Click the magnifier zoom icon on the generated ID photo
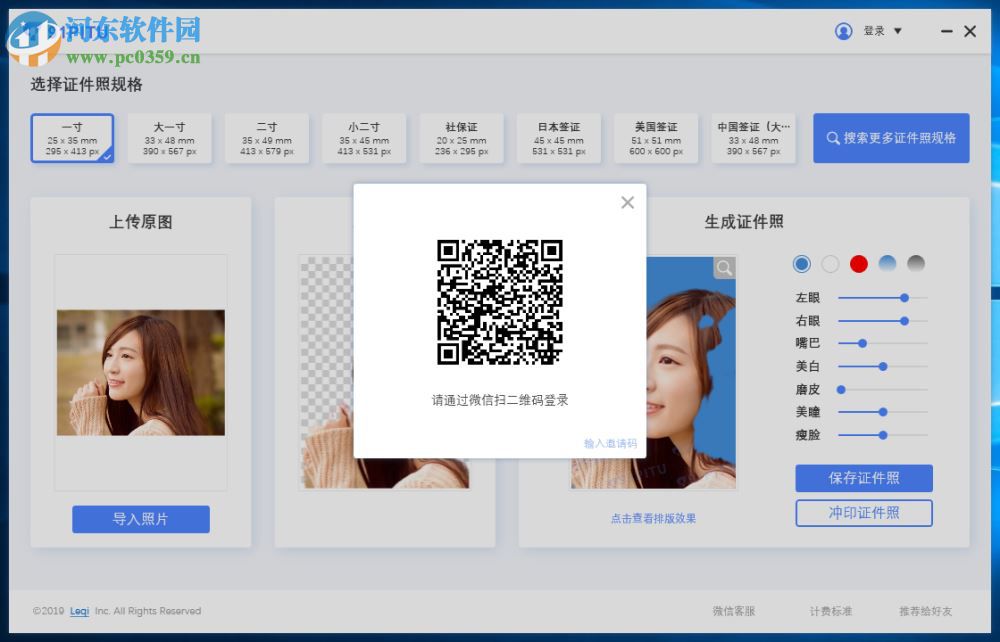The height and width of the screenshot is (642, 1000). (x=722, y=267)
